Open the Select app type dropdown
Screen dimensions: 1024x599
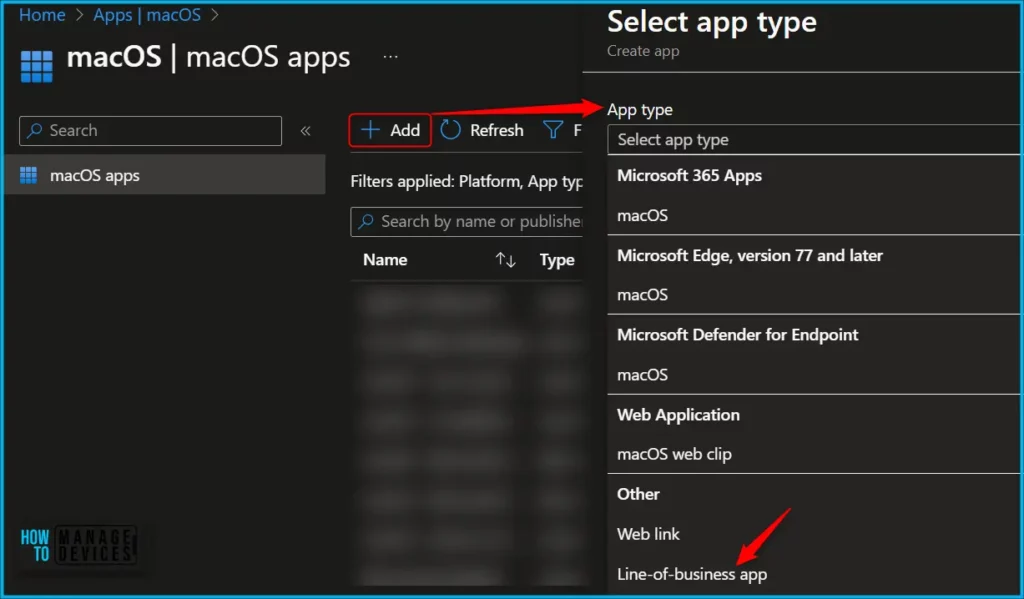[814, 140]
